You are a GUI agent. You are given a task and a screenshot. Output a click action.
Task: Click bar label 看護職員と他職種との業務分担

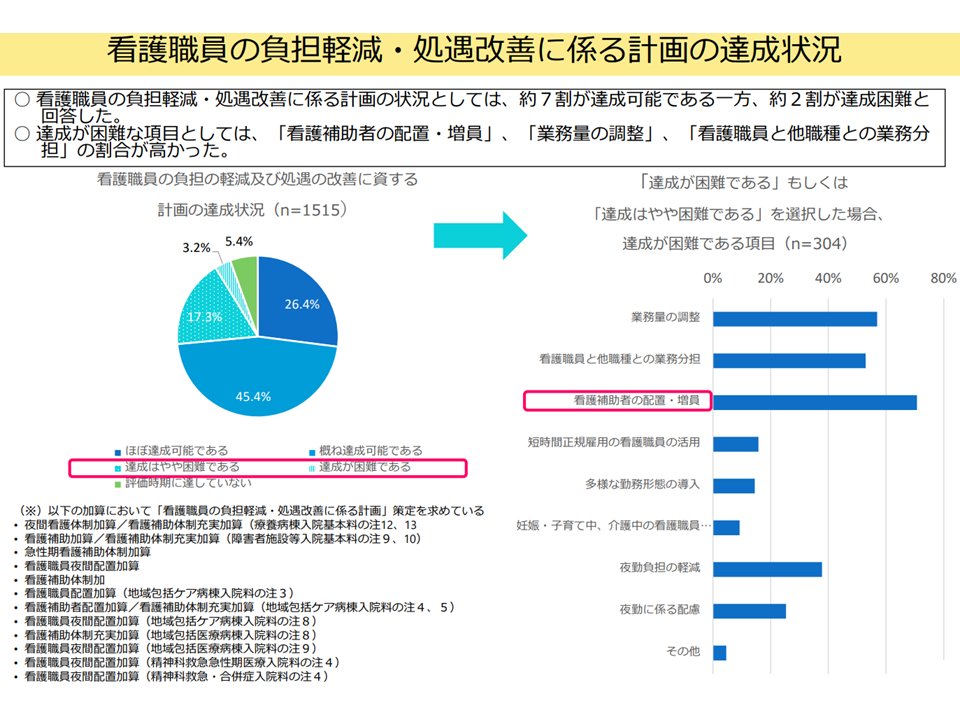[620, 359]
